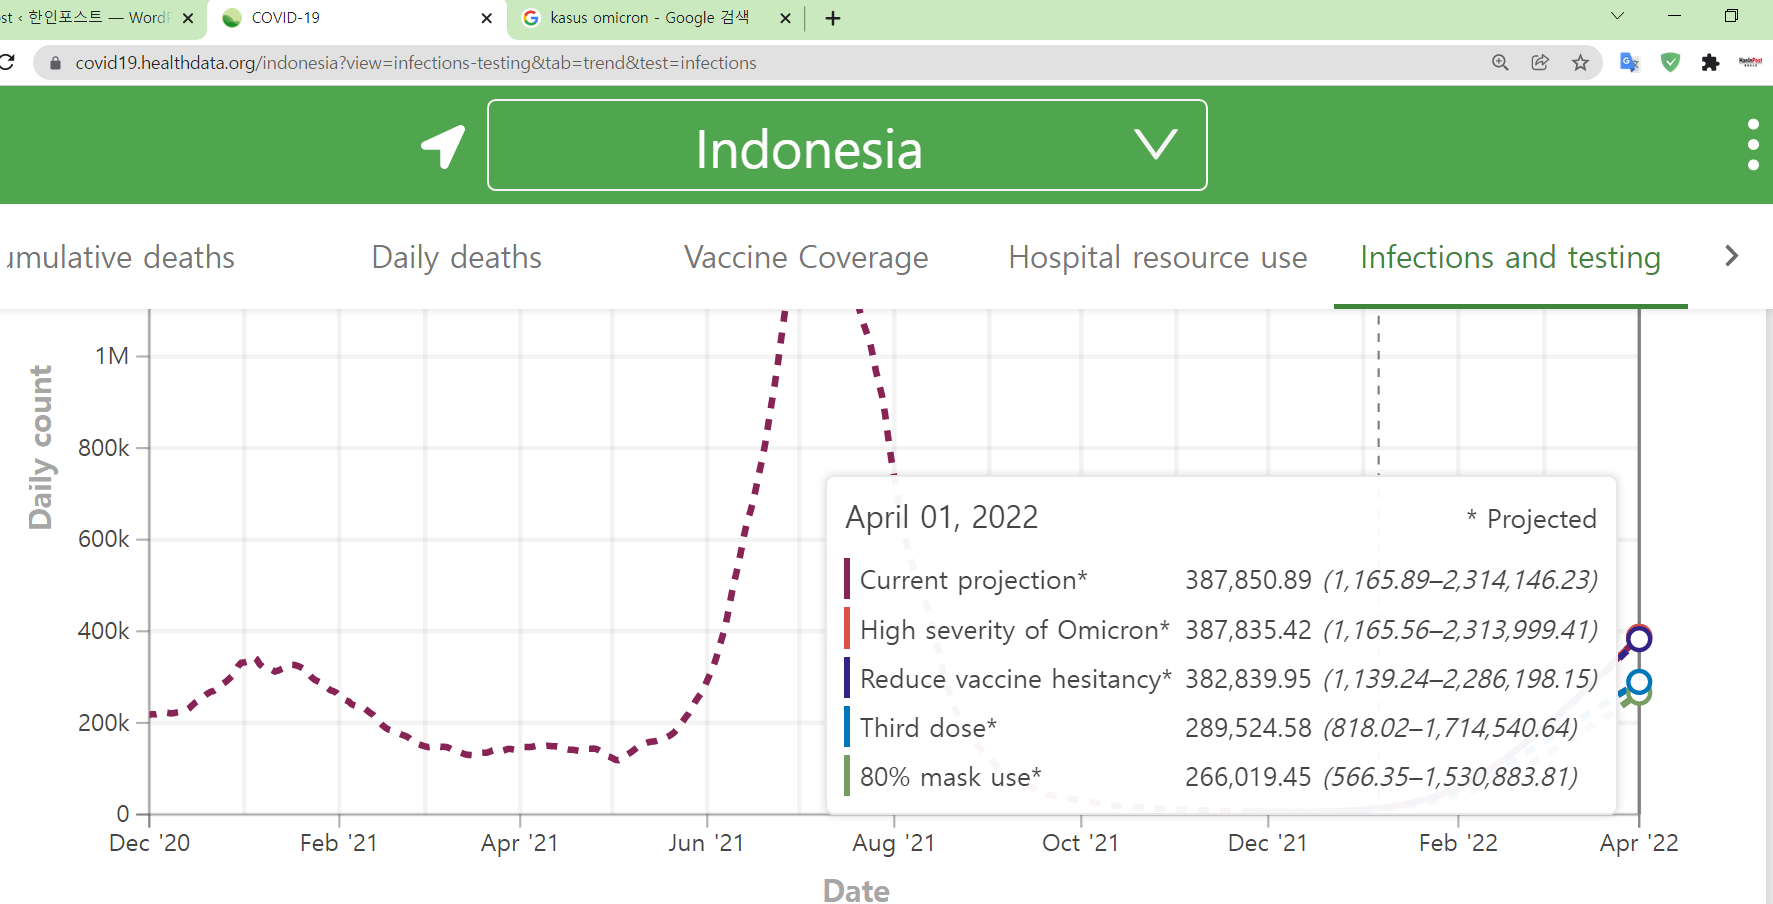Viewport: 1773px width, 904px height.
Task: Open the extensions puzzle piece menu
Action: click(x=1710, y=63)
